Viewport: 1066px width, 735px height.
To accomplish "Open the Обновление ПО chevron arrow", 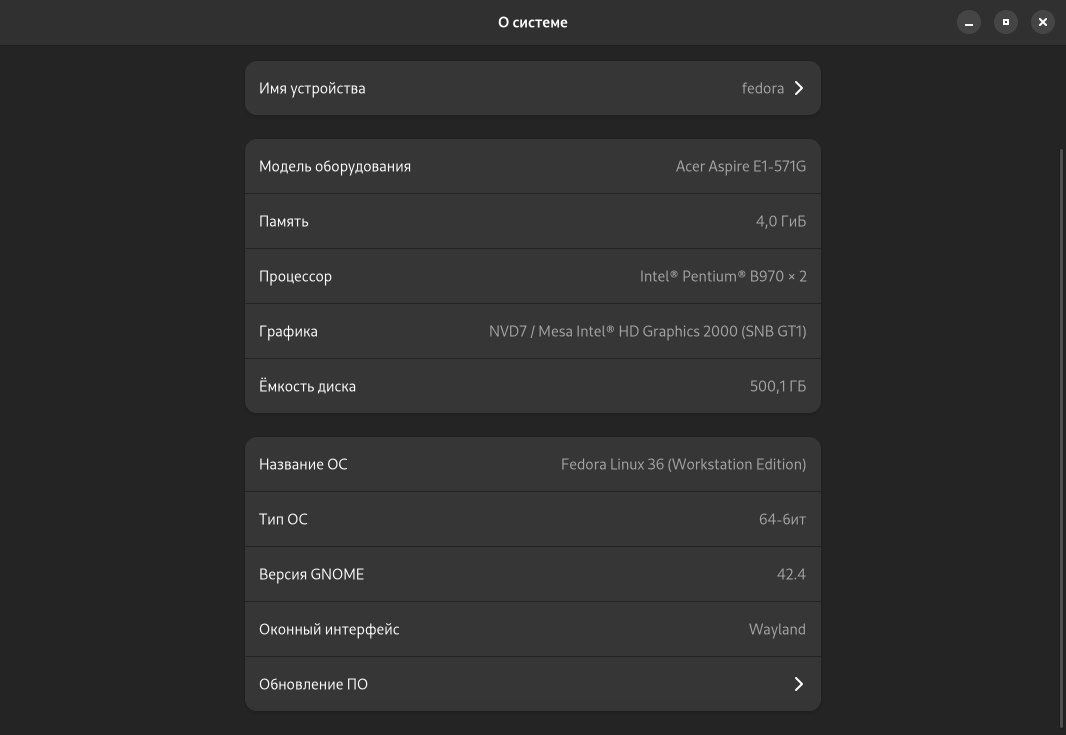I will point(799,684).
